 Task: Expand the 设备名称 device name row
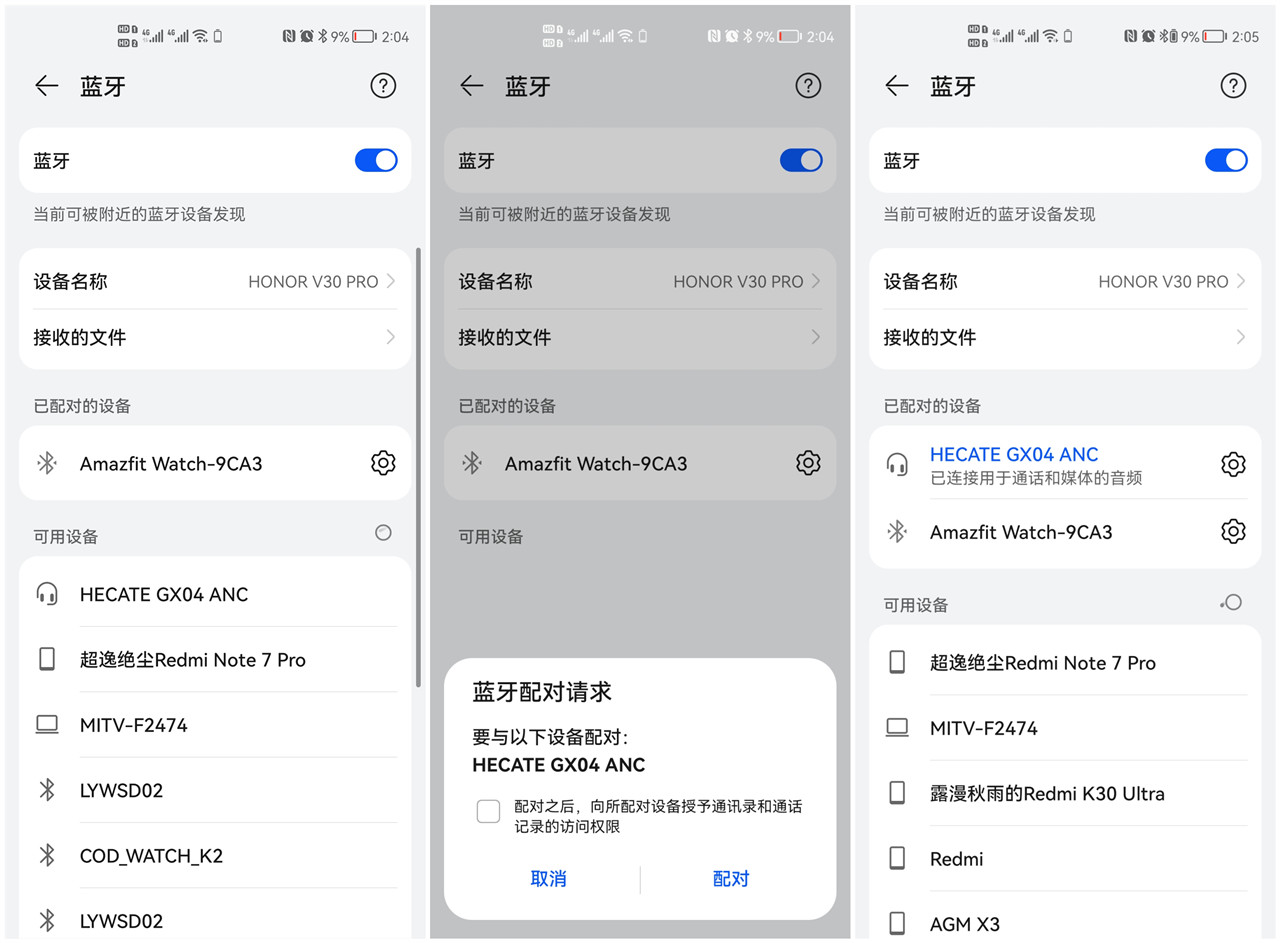[213, 281]
